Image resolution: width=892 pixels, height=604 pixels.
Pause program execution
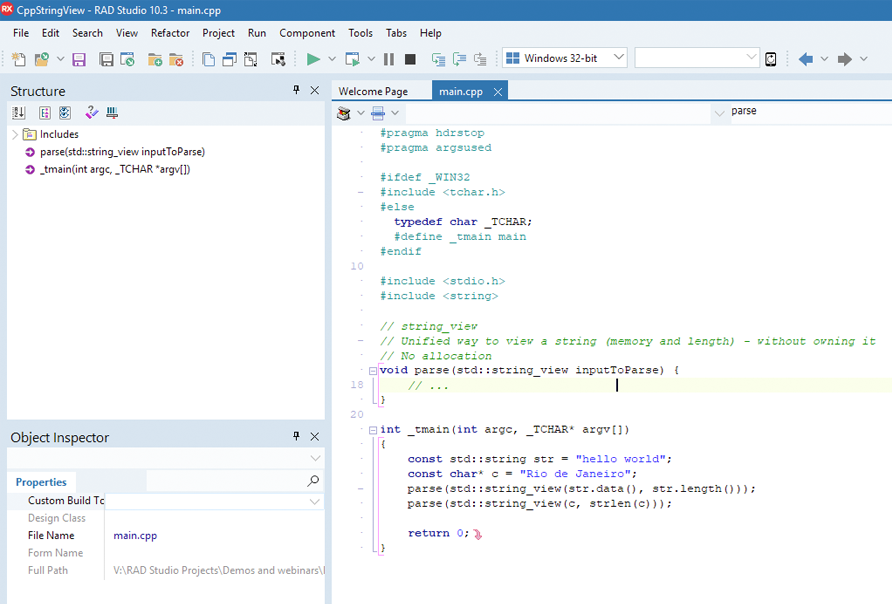[389, 59]
